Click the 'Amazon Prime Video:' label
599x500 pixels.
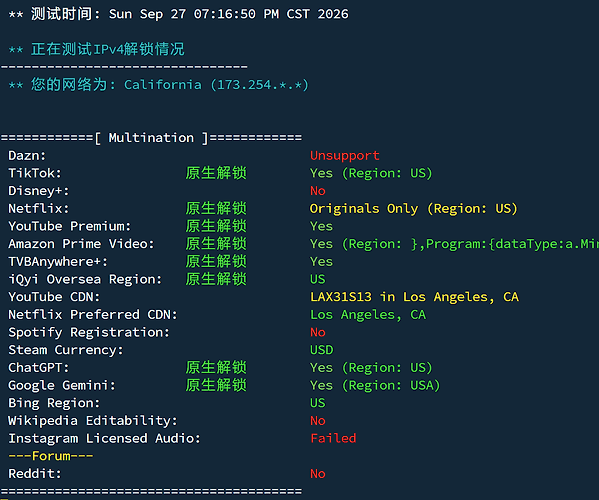pos(81,244)
